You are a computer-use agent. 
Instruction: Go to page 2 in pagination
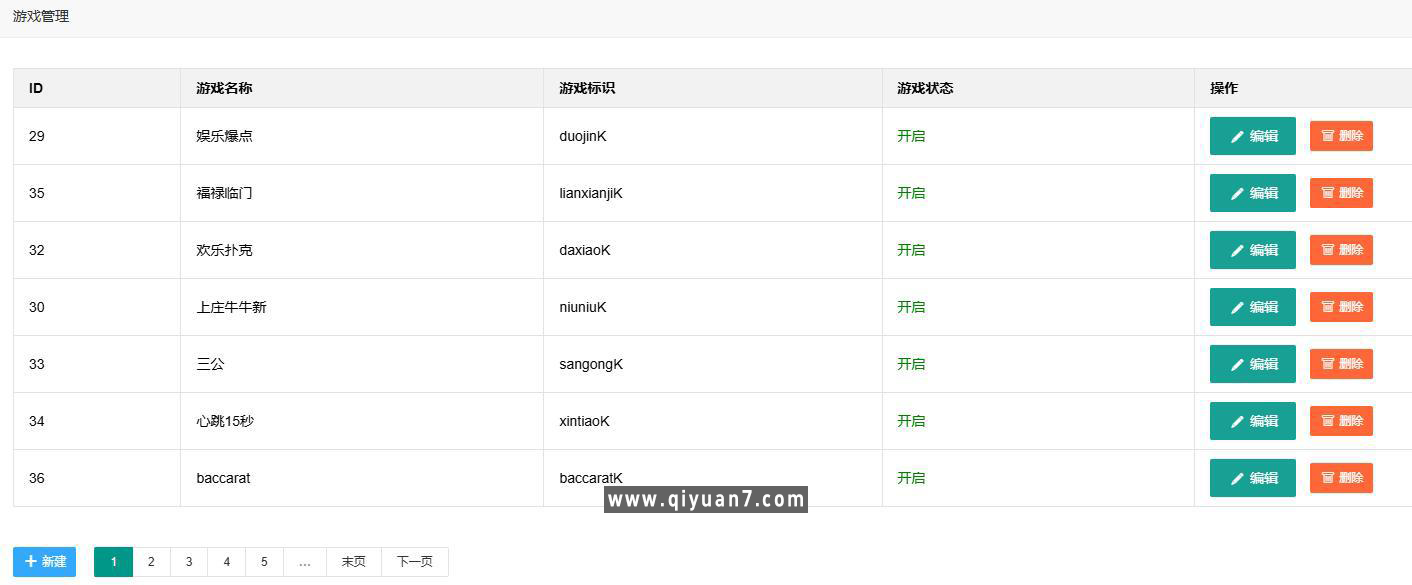coord(151,562)
